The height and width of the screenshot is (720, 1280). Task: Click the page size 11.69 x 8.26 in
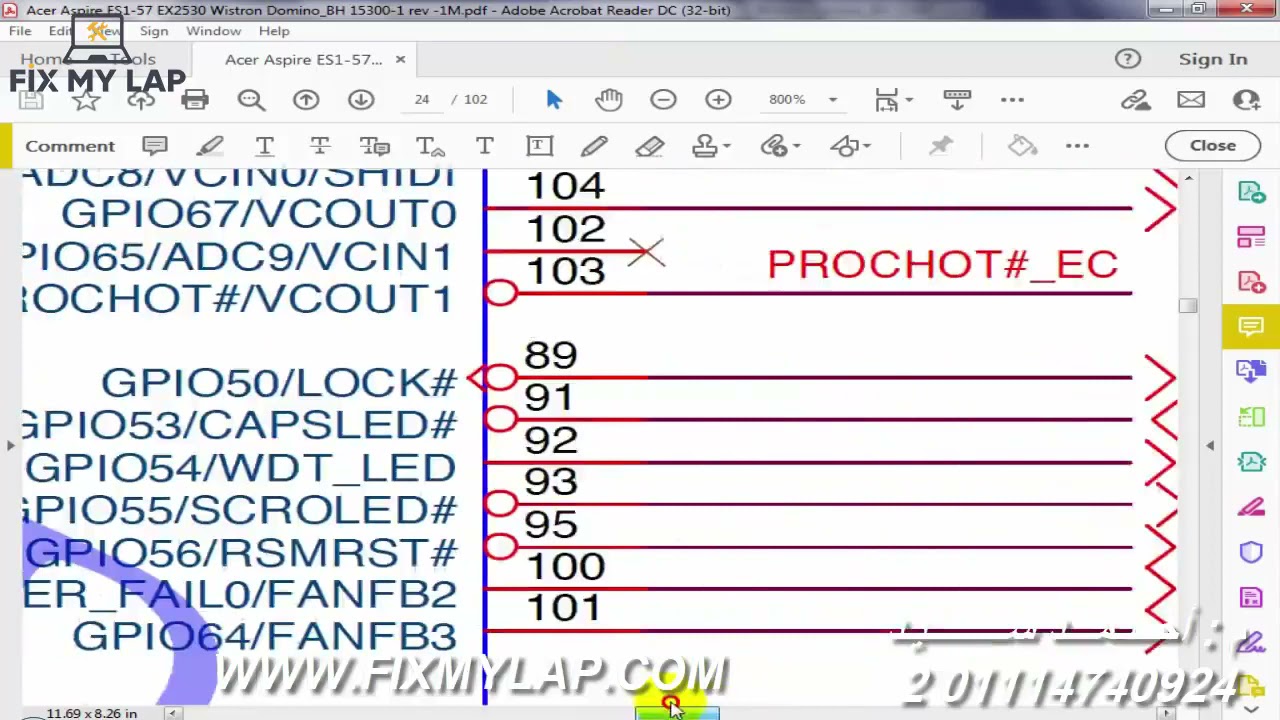91,713
